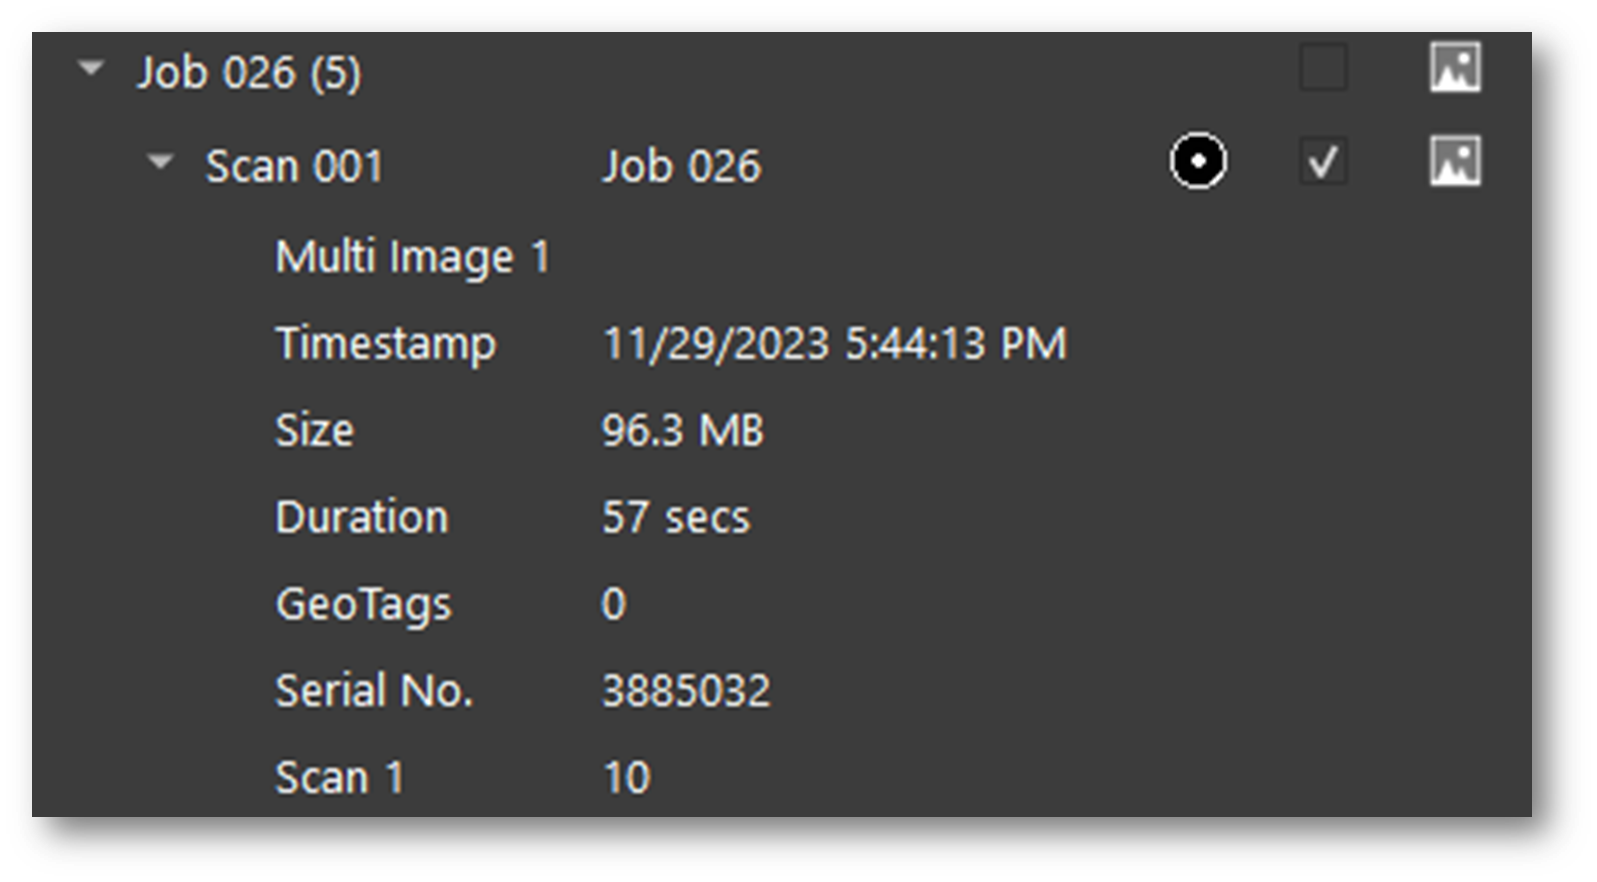Click the GeoTags label
Viewport: 1597px width, 882px height.
tap(363, 604)
